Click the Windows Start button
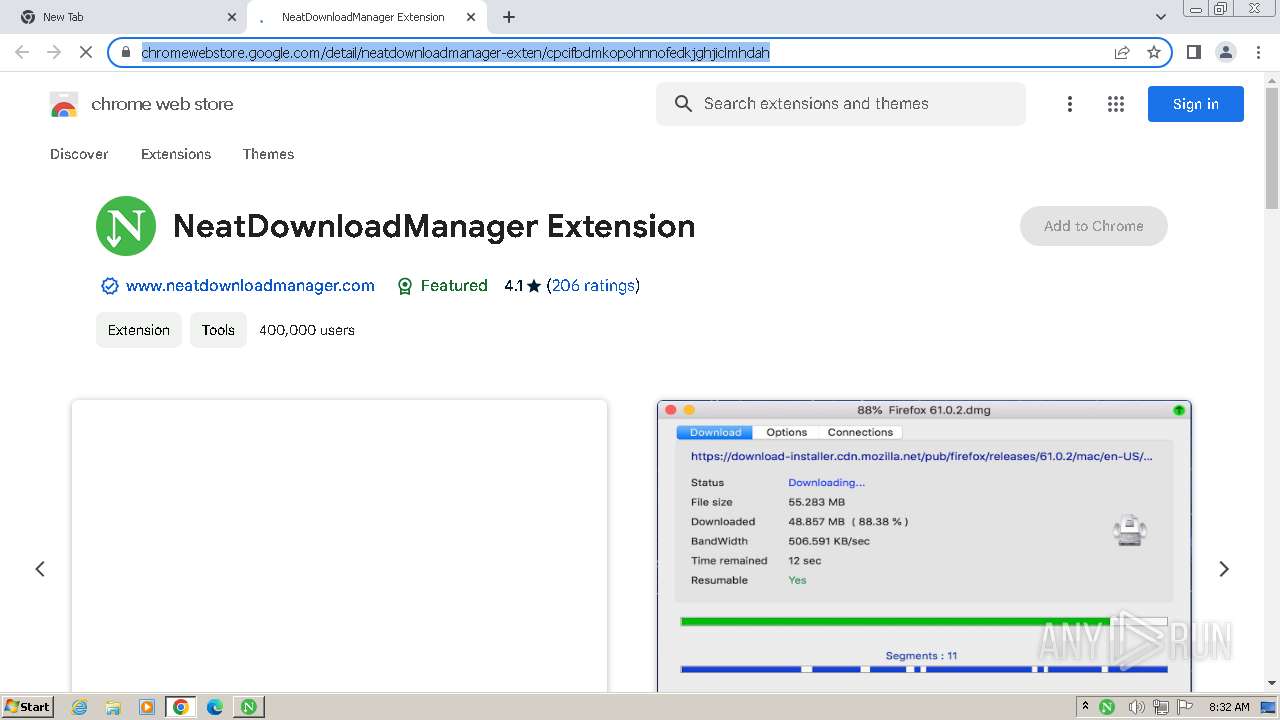The width and height of the screenshot is (1280, 720). pyautogui.click(x=28, y=707)
